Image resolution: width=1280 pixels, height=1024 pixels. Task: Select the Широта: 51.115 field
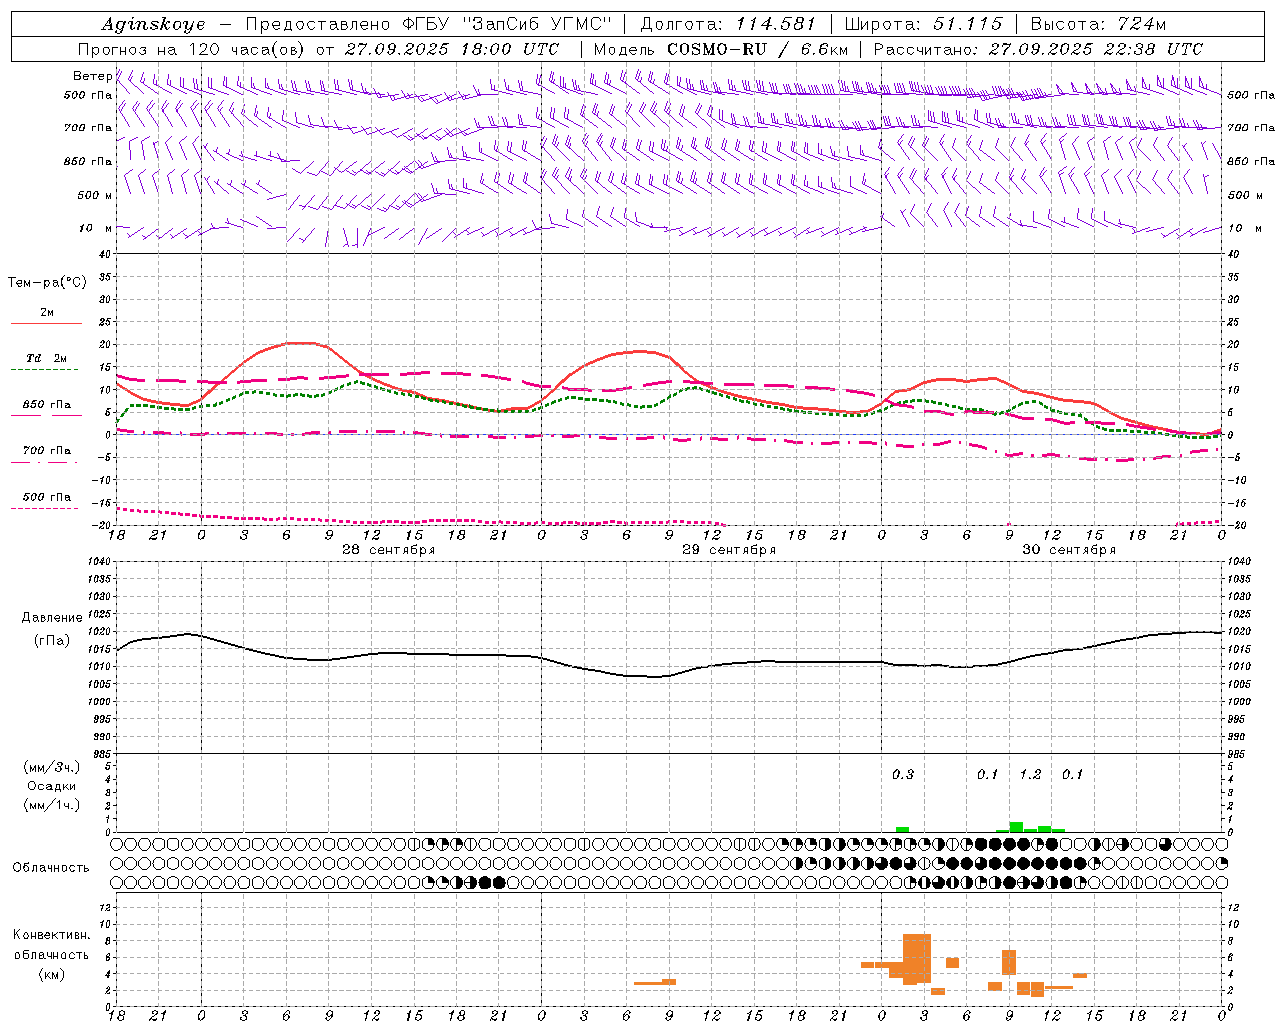[924, 24]
